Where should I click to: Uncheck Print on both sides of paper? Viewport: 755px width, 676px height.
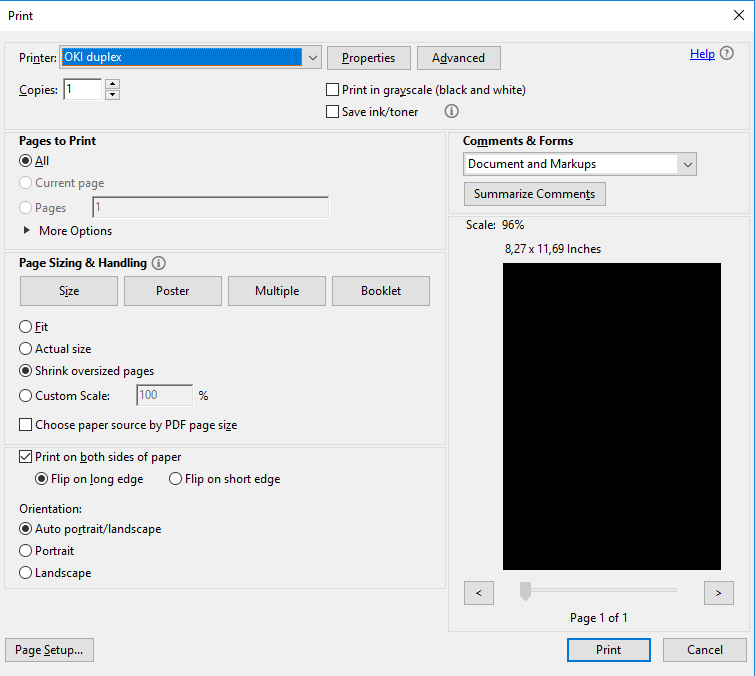tap(26, 456)
